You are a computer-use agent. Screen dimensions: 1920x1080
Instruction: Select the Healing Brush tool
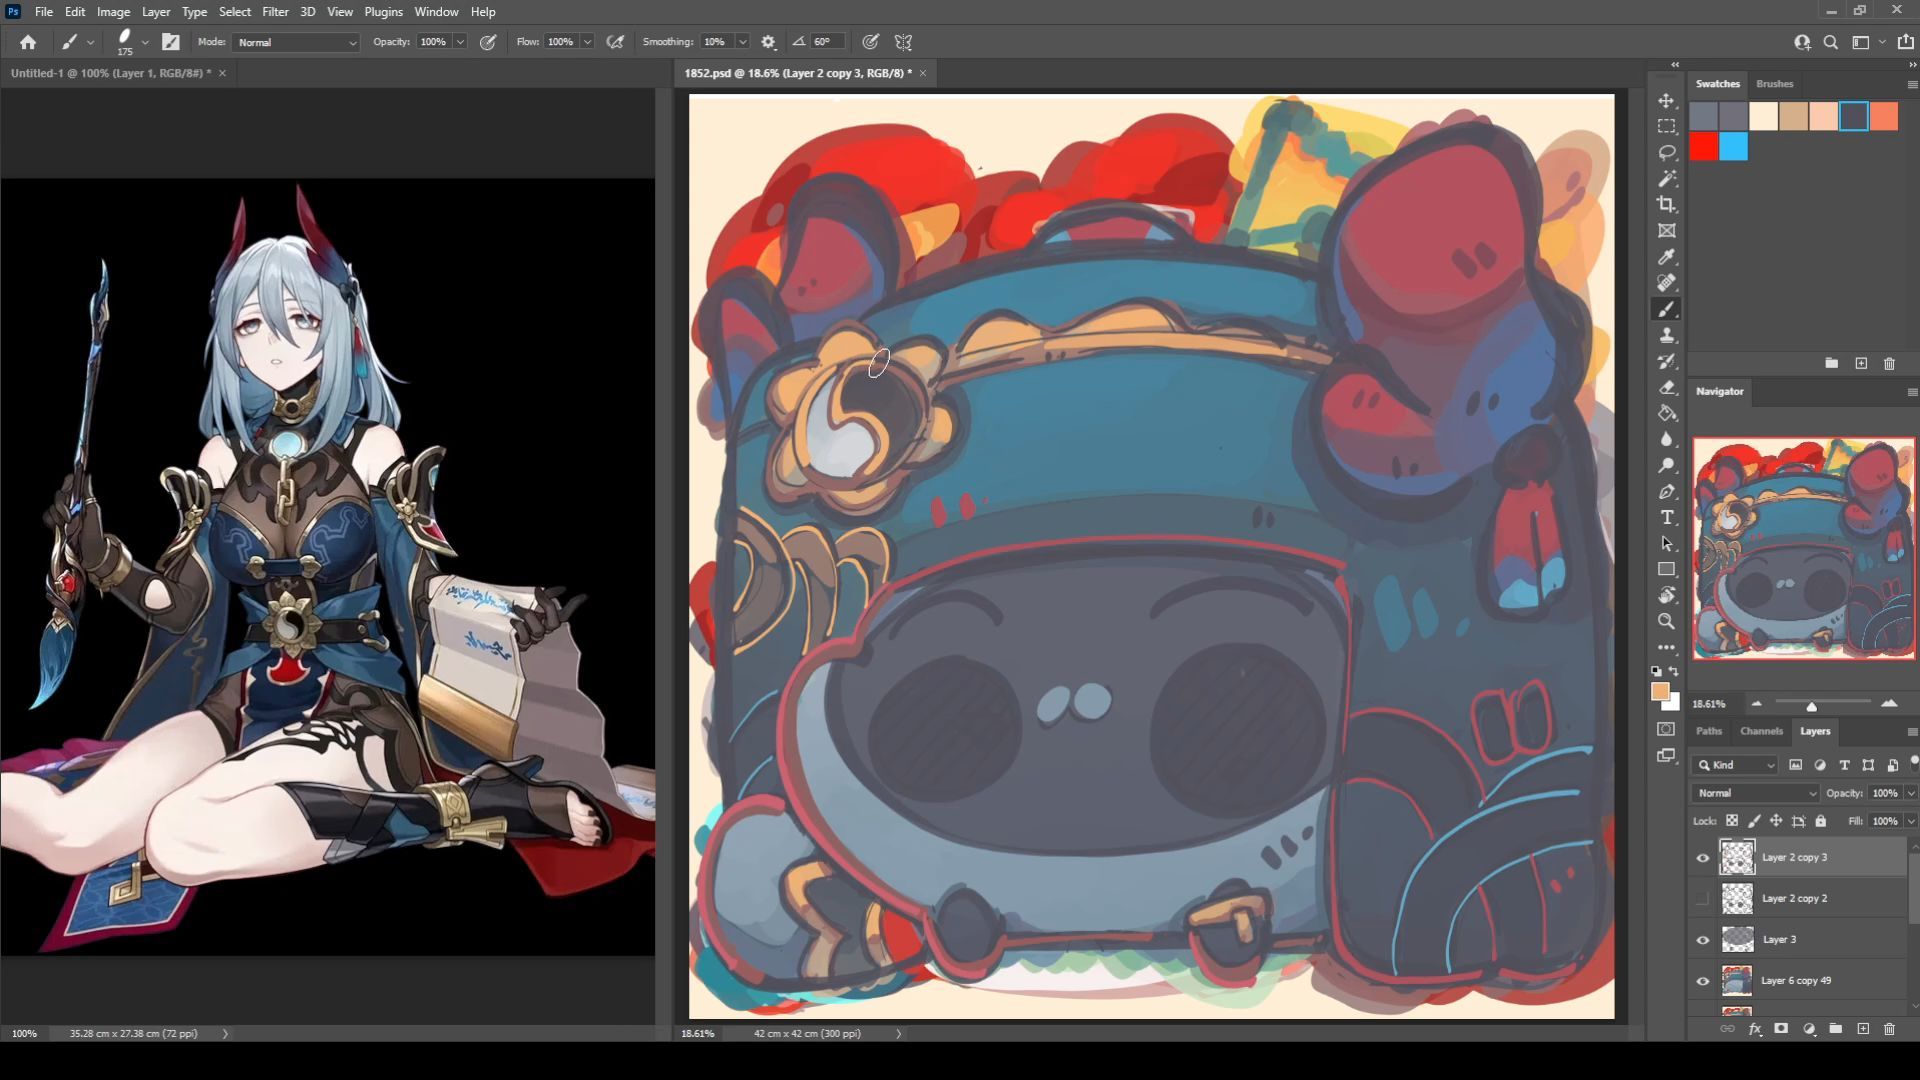[x=1666, y=283]
